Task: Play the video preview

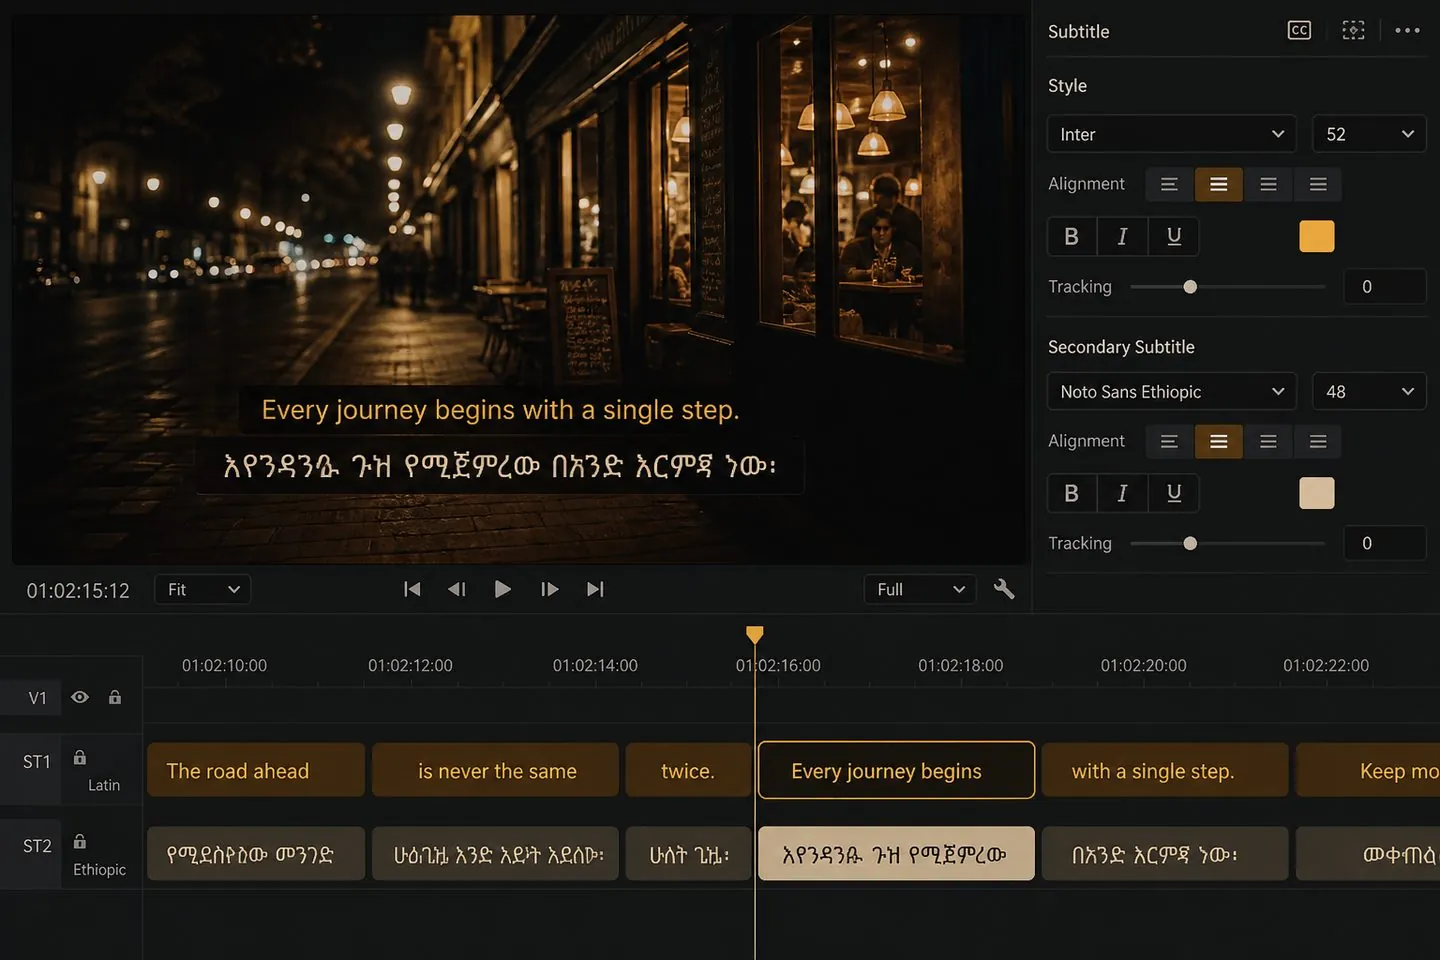Action: (x=503, y=589)
